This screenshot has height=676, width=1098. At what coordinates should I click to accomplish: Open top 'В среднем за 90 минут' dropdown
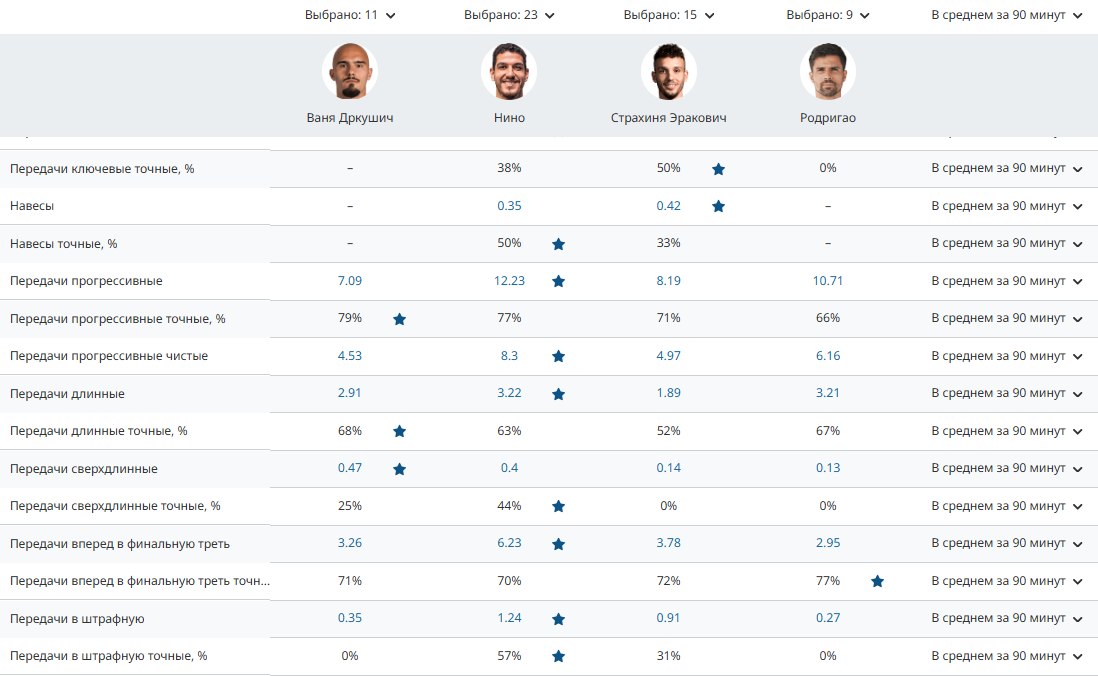[x=1007, y=15]
